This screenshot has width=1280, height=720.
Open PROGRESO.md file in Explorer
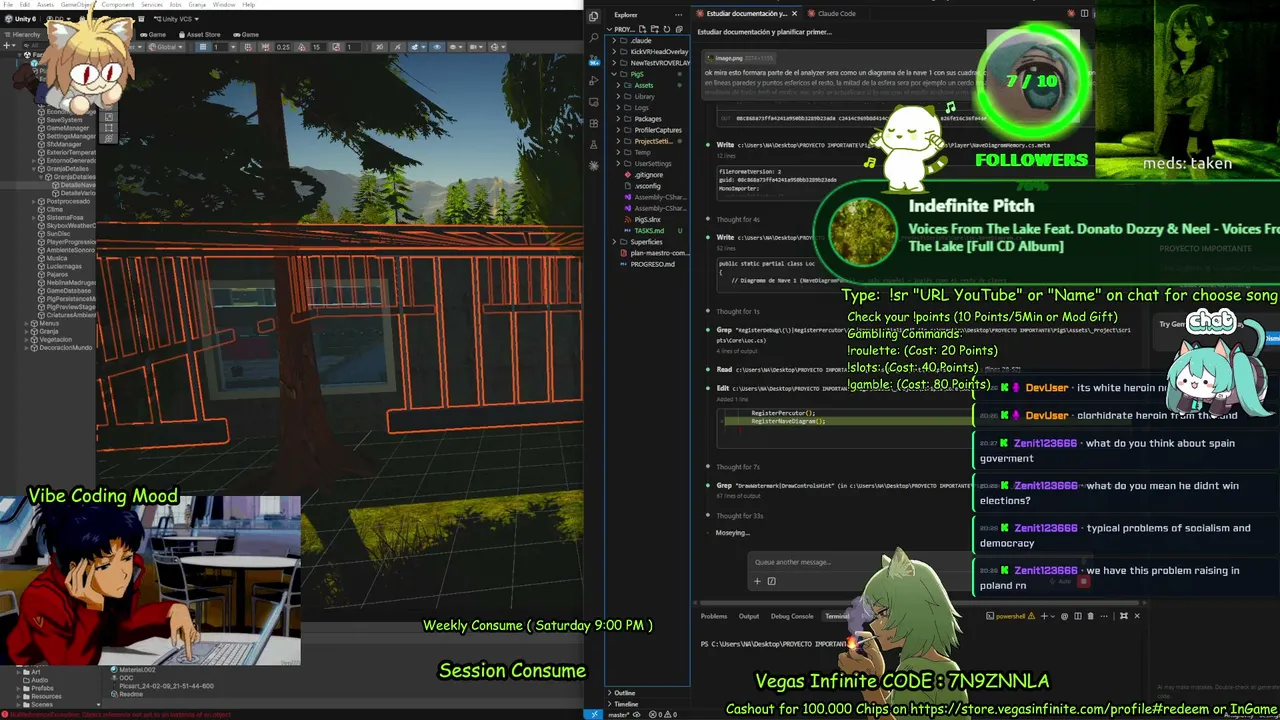pos(652,264)
